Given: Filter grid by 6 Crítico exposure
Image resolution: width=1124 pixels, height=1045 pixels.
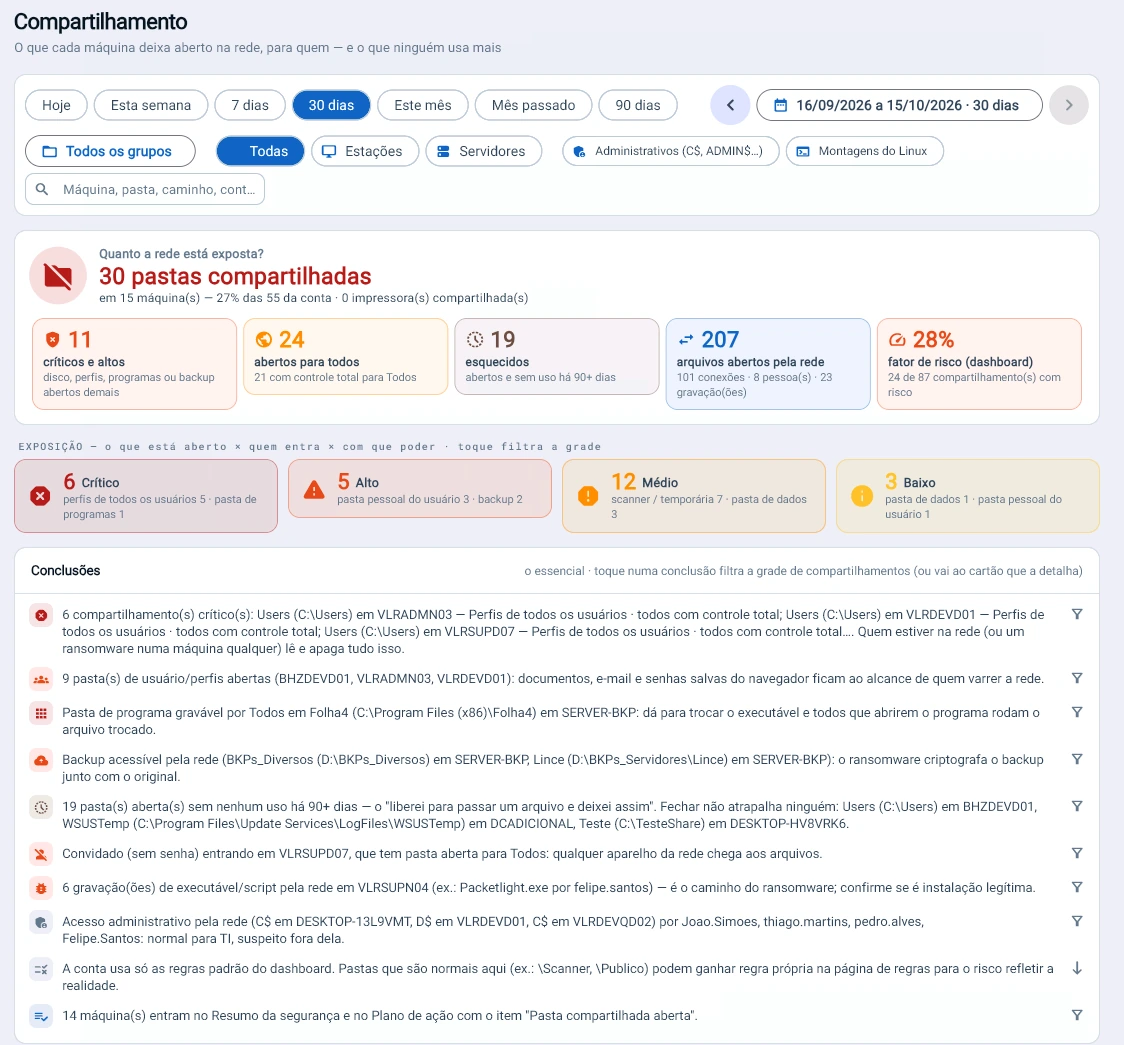Looking at the screenshot, I should point(146,496).
